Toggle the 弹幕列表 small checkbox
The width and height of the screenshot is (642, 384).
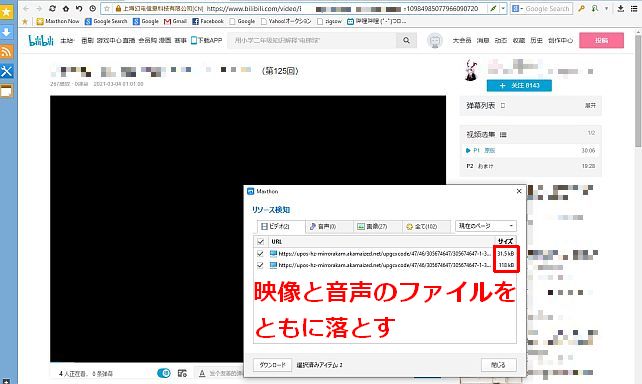(503, 105)
